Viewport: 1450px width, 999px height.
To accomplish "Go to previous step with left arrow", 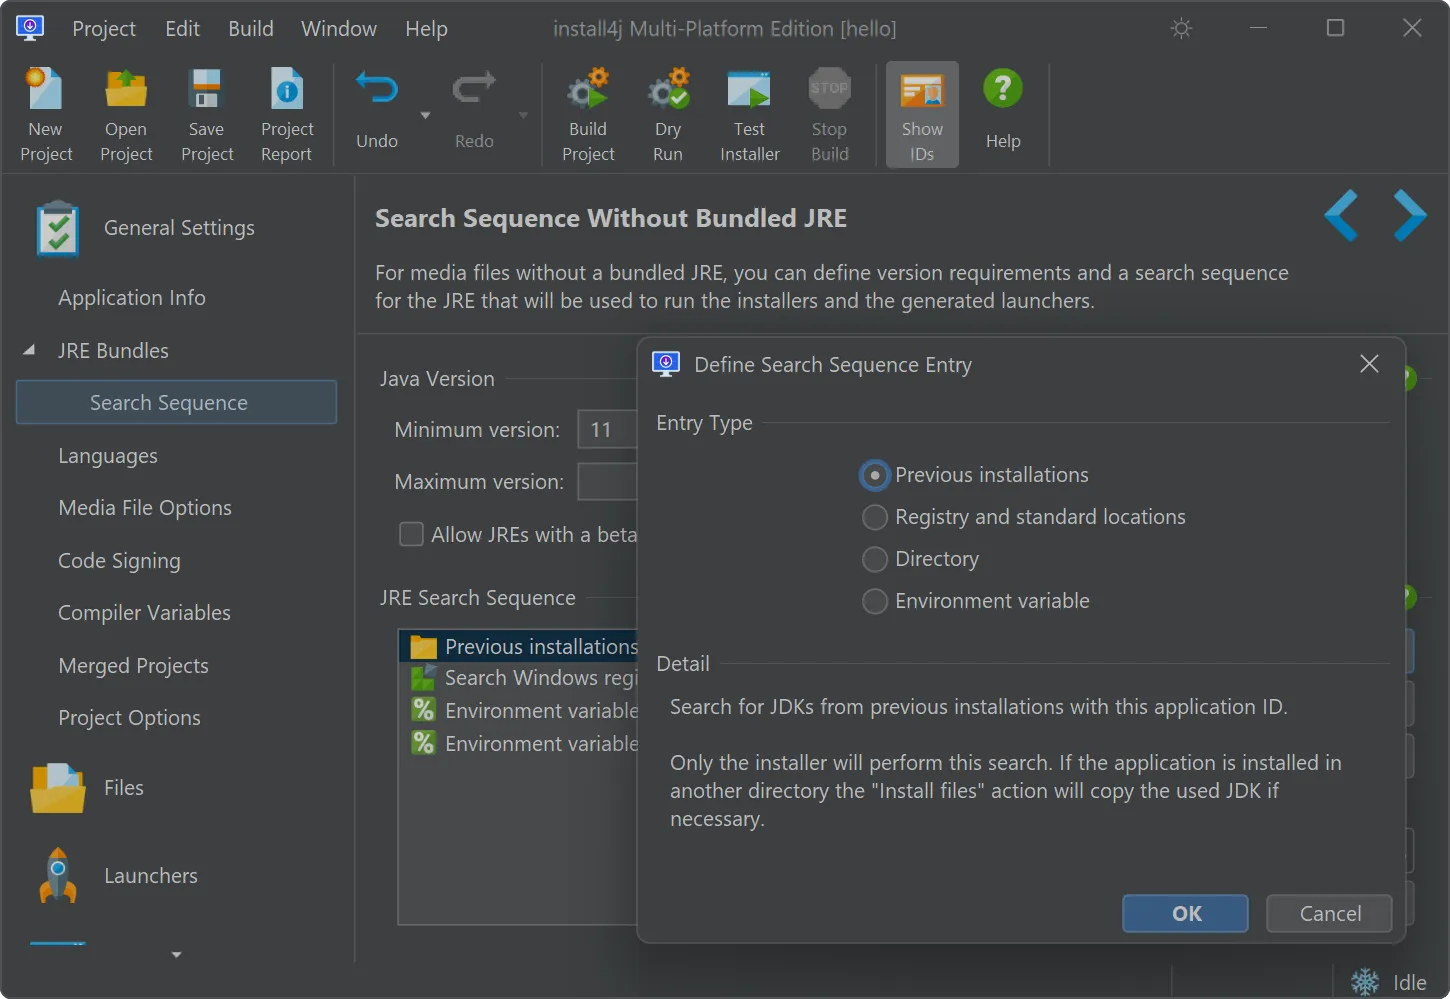I will pos(1341,215).
